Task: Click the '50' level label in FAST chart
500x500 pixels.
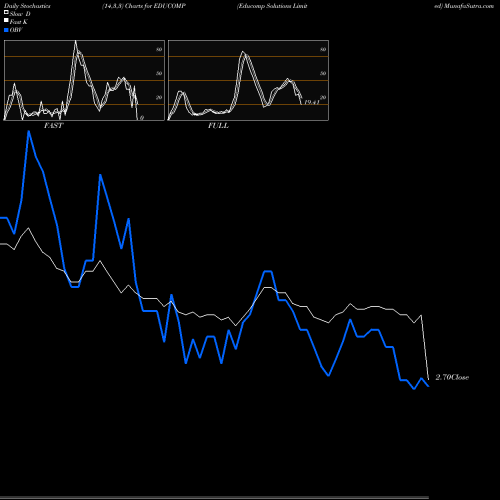Action: coord(159,73)
